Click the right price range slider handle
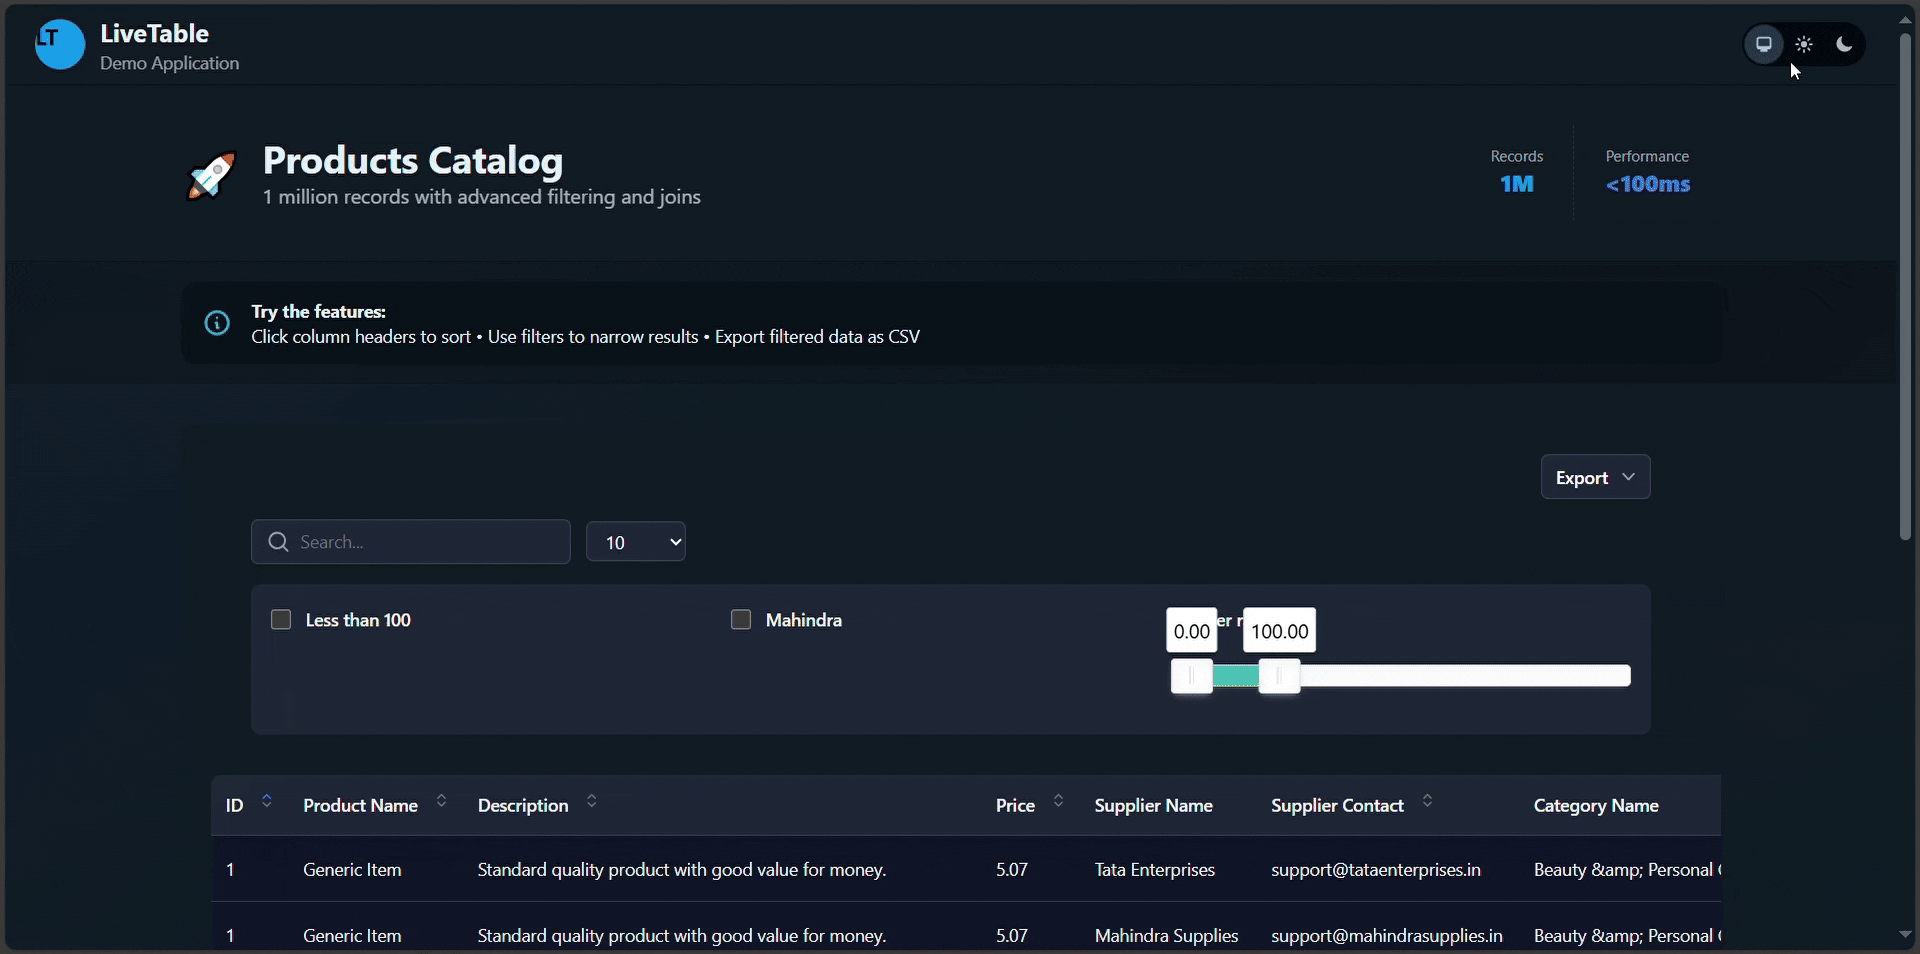This screenshot has height=954, width=1920. click(x=1279, y=677)
